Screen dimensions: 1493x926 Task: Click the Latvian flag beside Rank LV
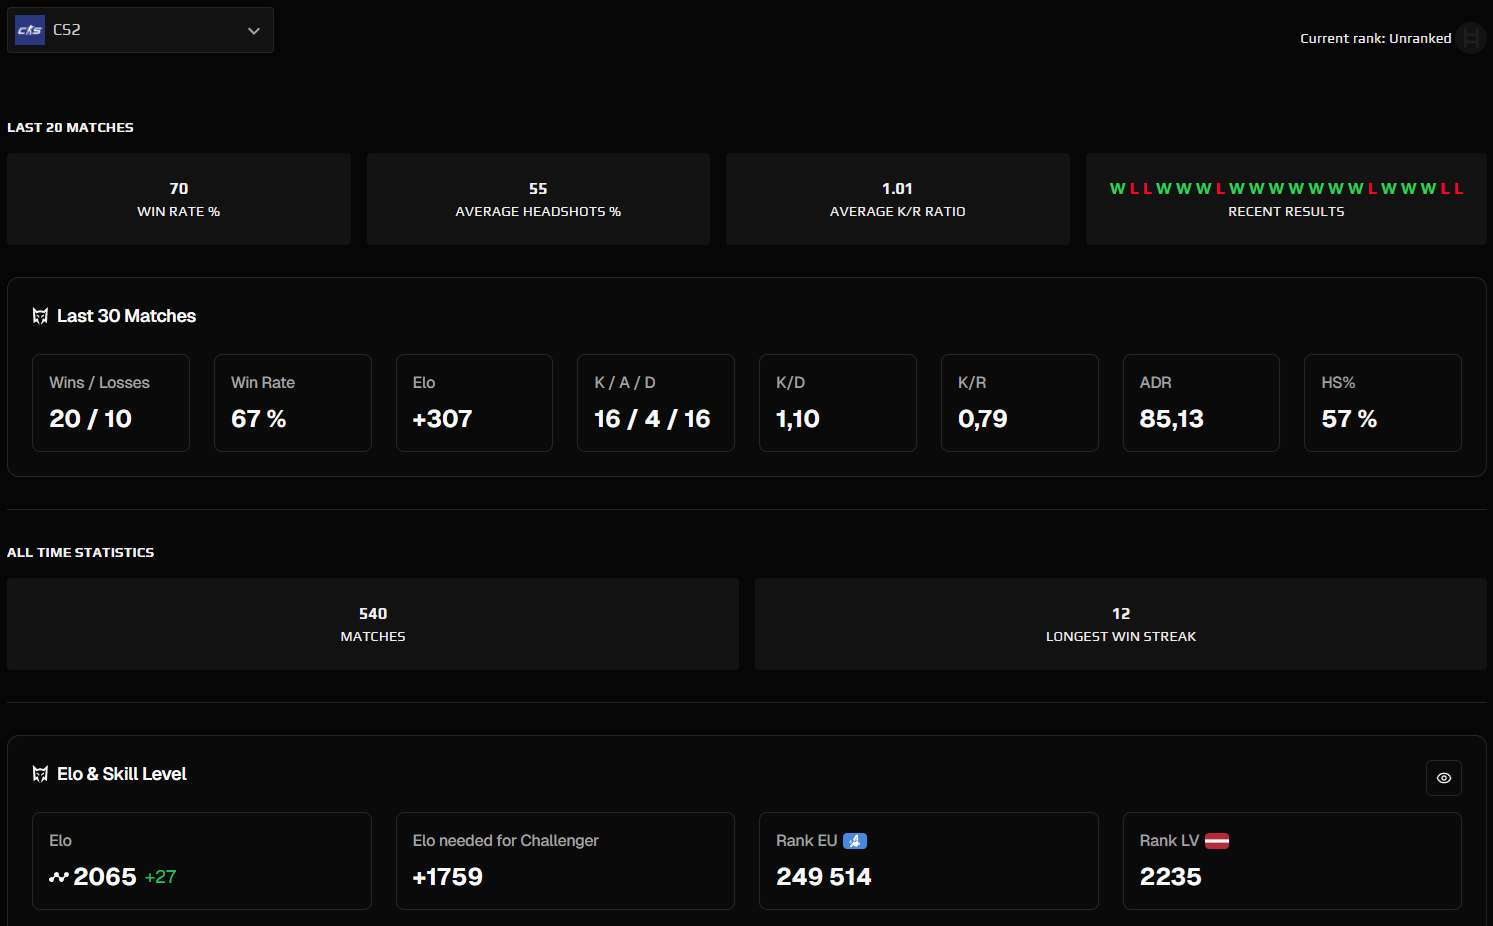tap(1217, 841)
